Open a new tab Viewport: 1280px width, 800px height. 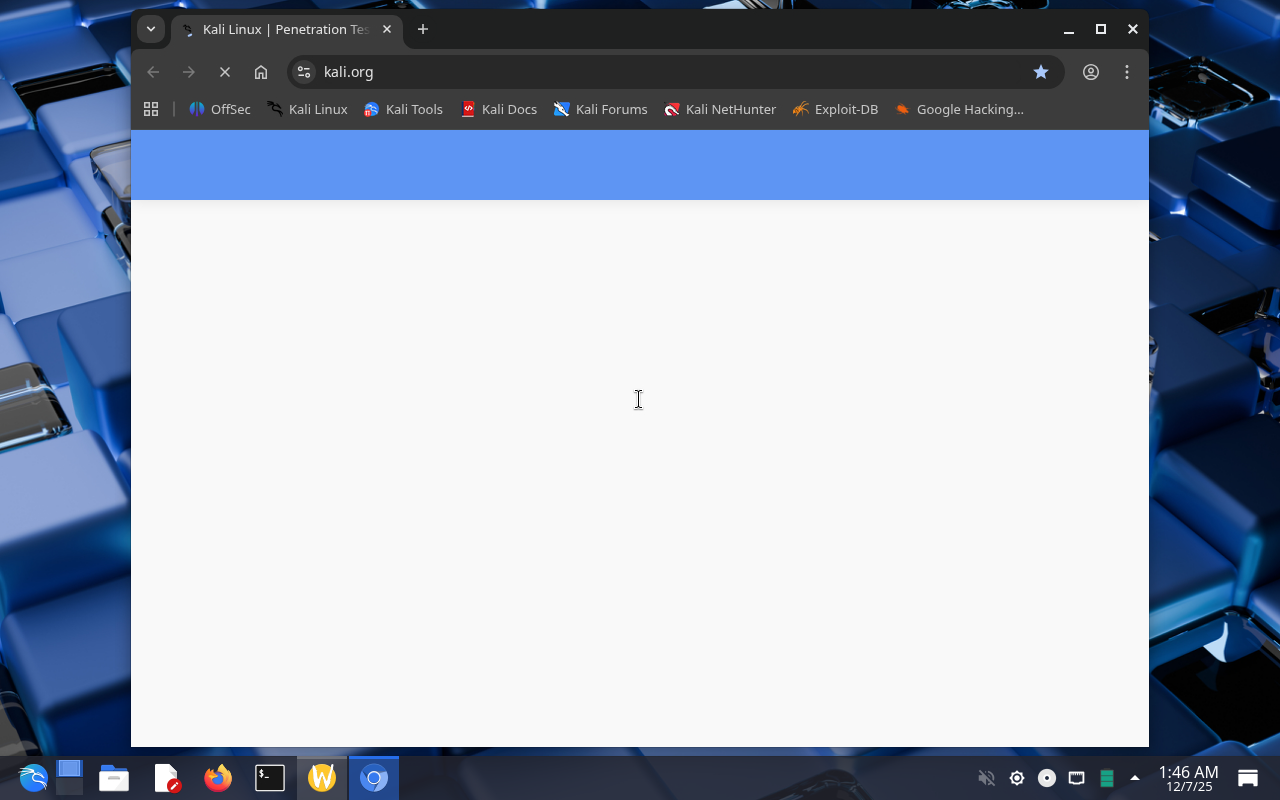coord(423,29)
